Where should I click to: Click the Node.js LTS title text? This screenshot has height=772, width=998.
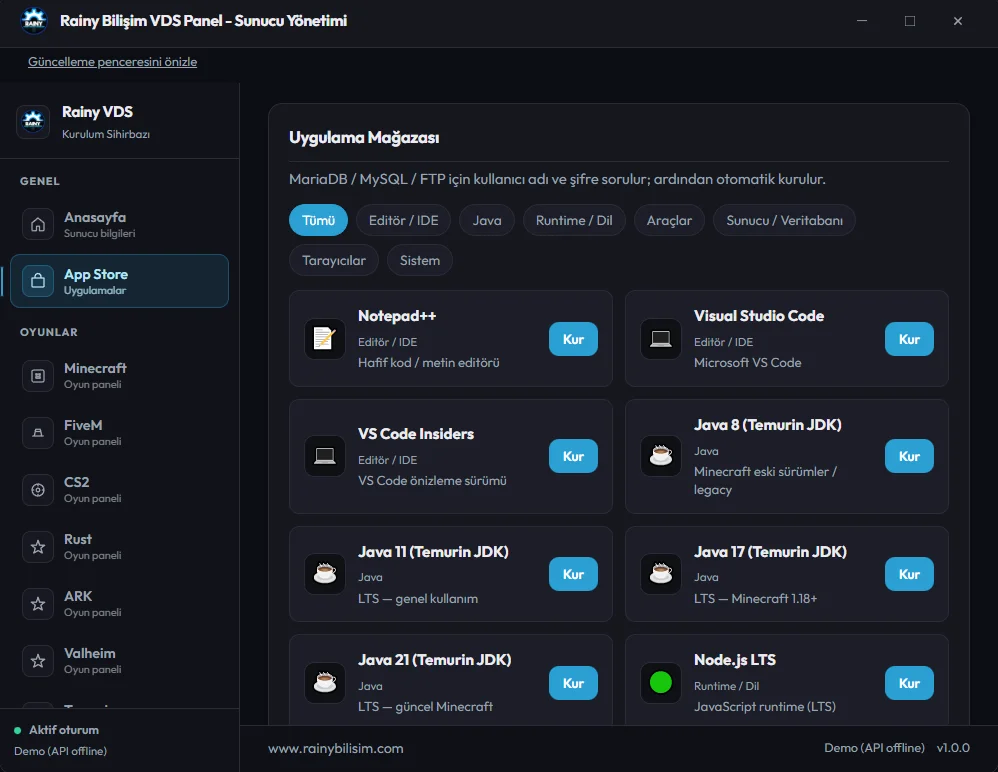[x=734, y=660]
